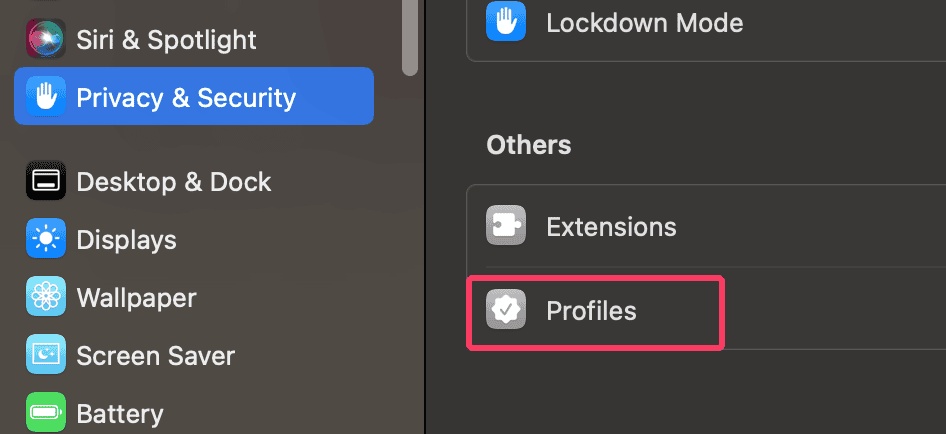Open the Screen Saver text label

pyautogui.click(x=155, y=356)
